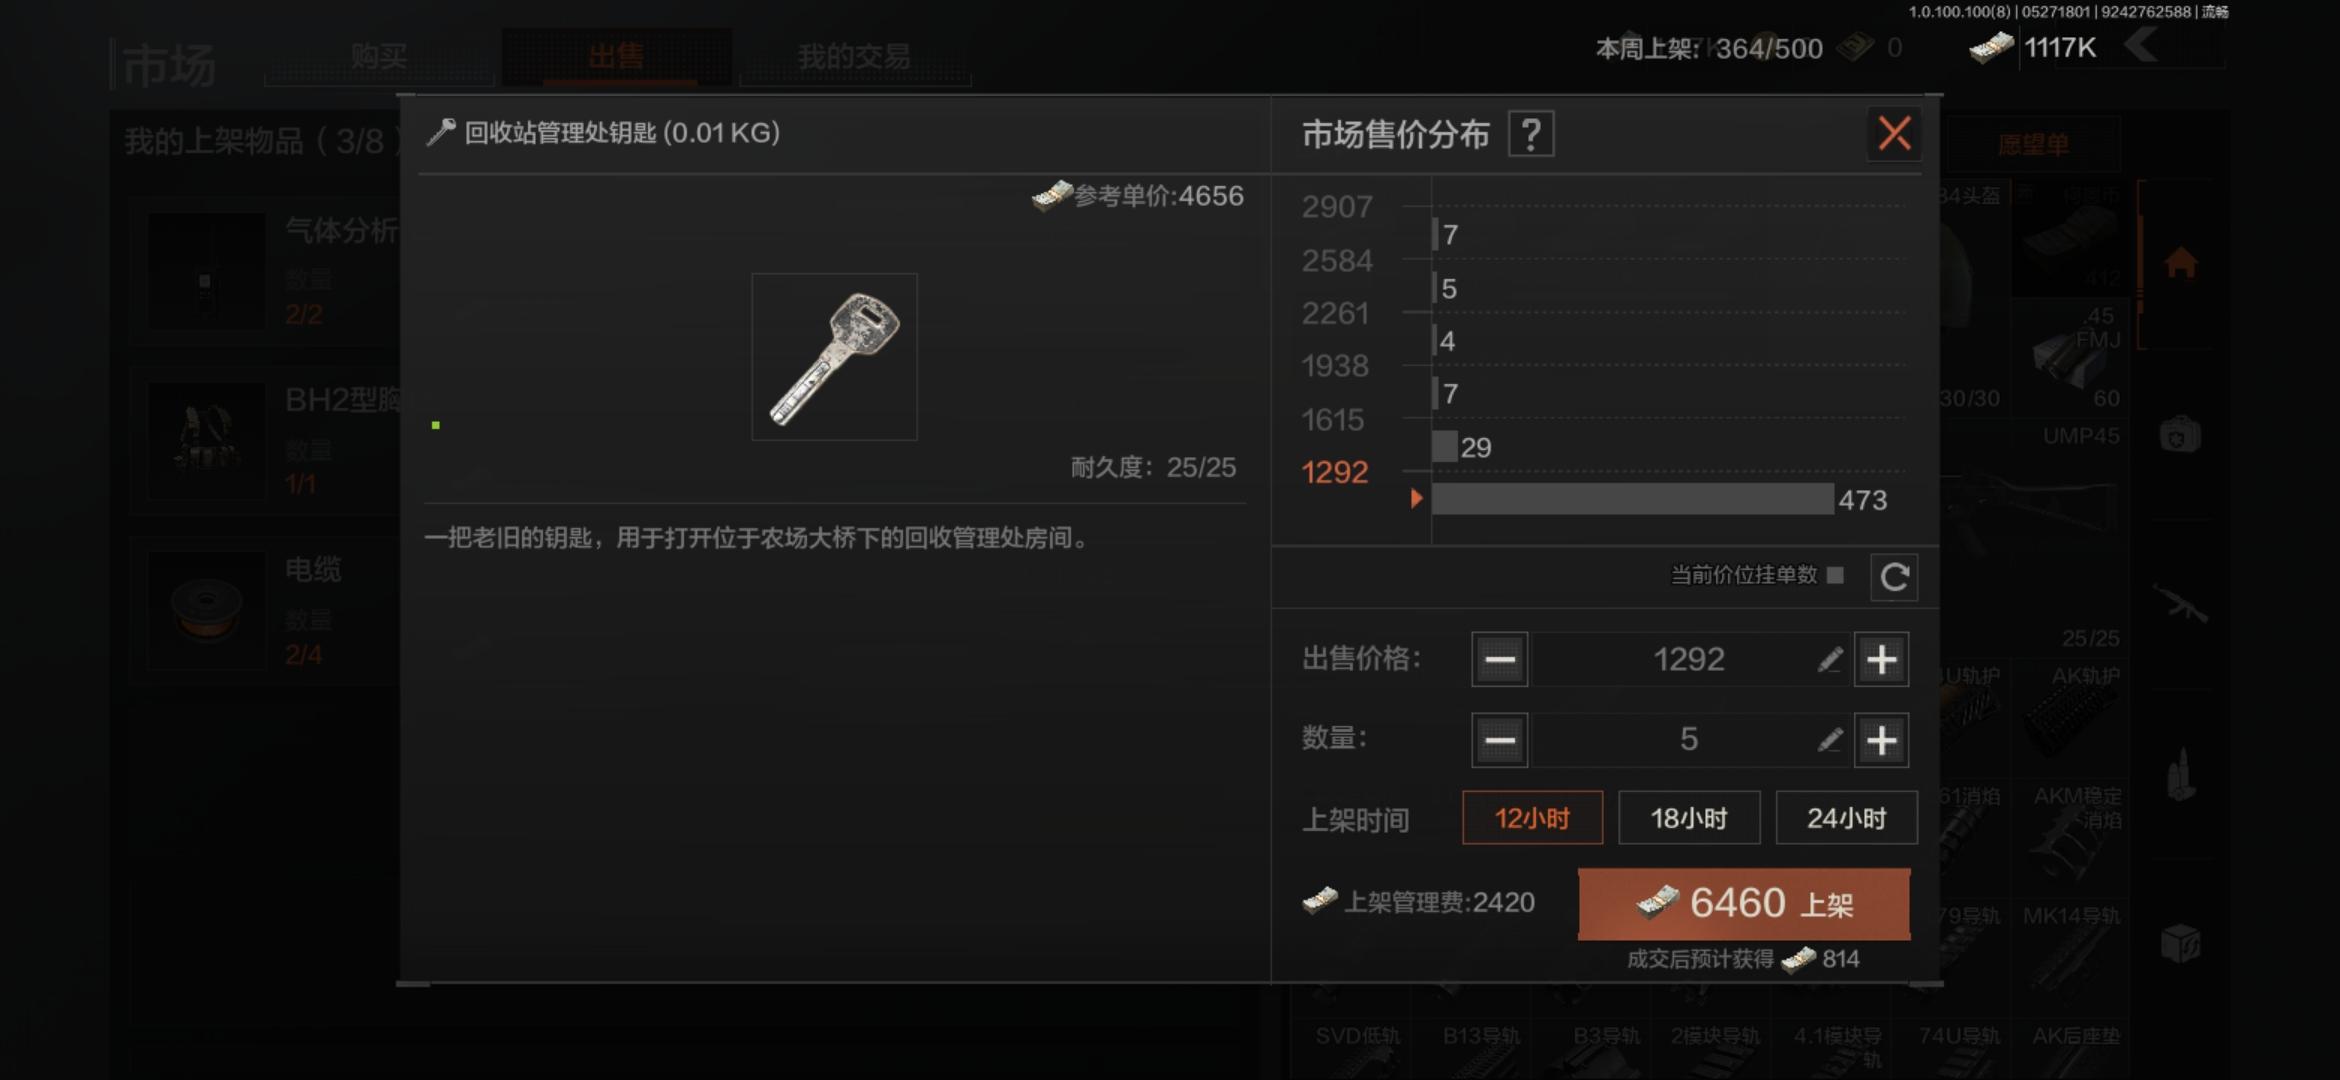Refresh the market price distribution
The width and height of the screenshot is (2340, 1080).
coord(1894,577)
